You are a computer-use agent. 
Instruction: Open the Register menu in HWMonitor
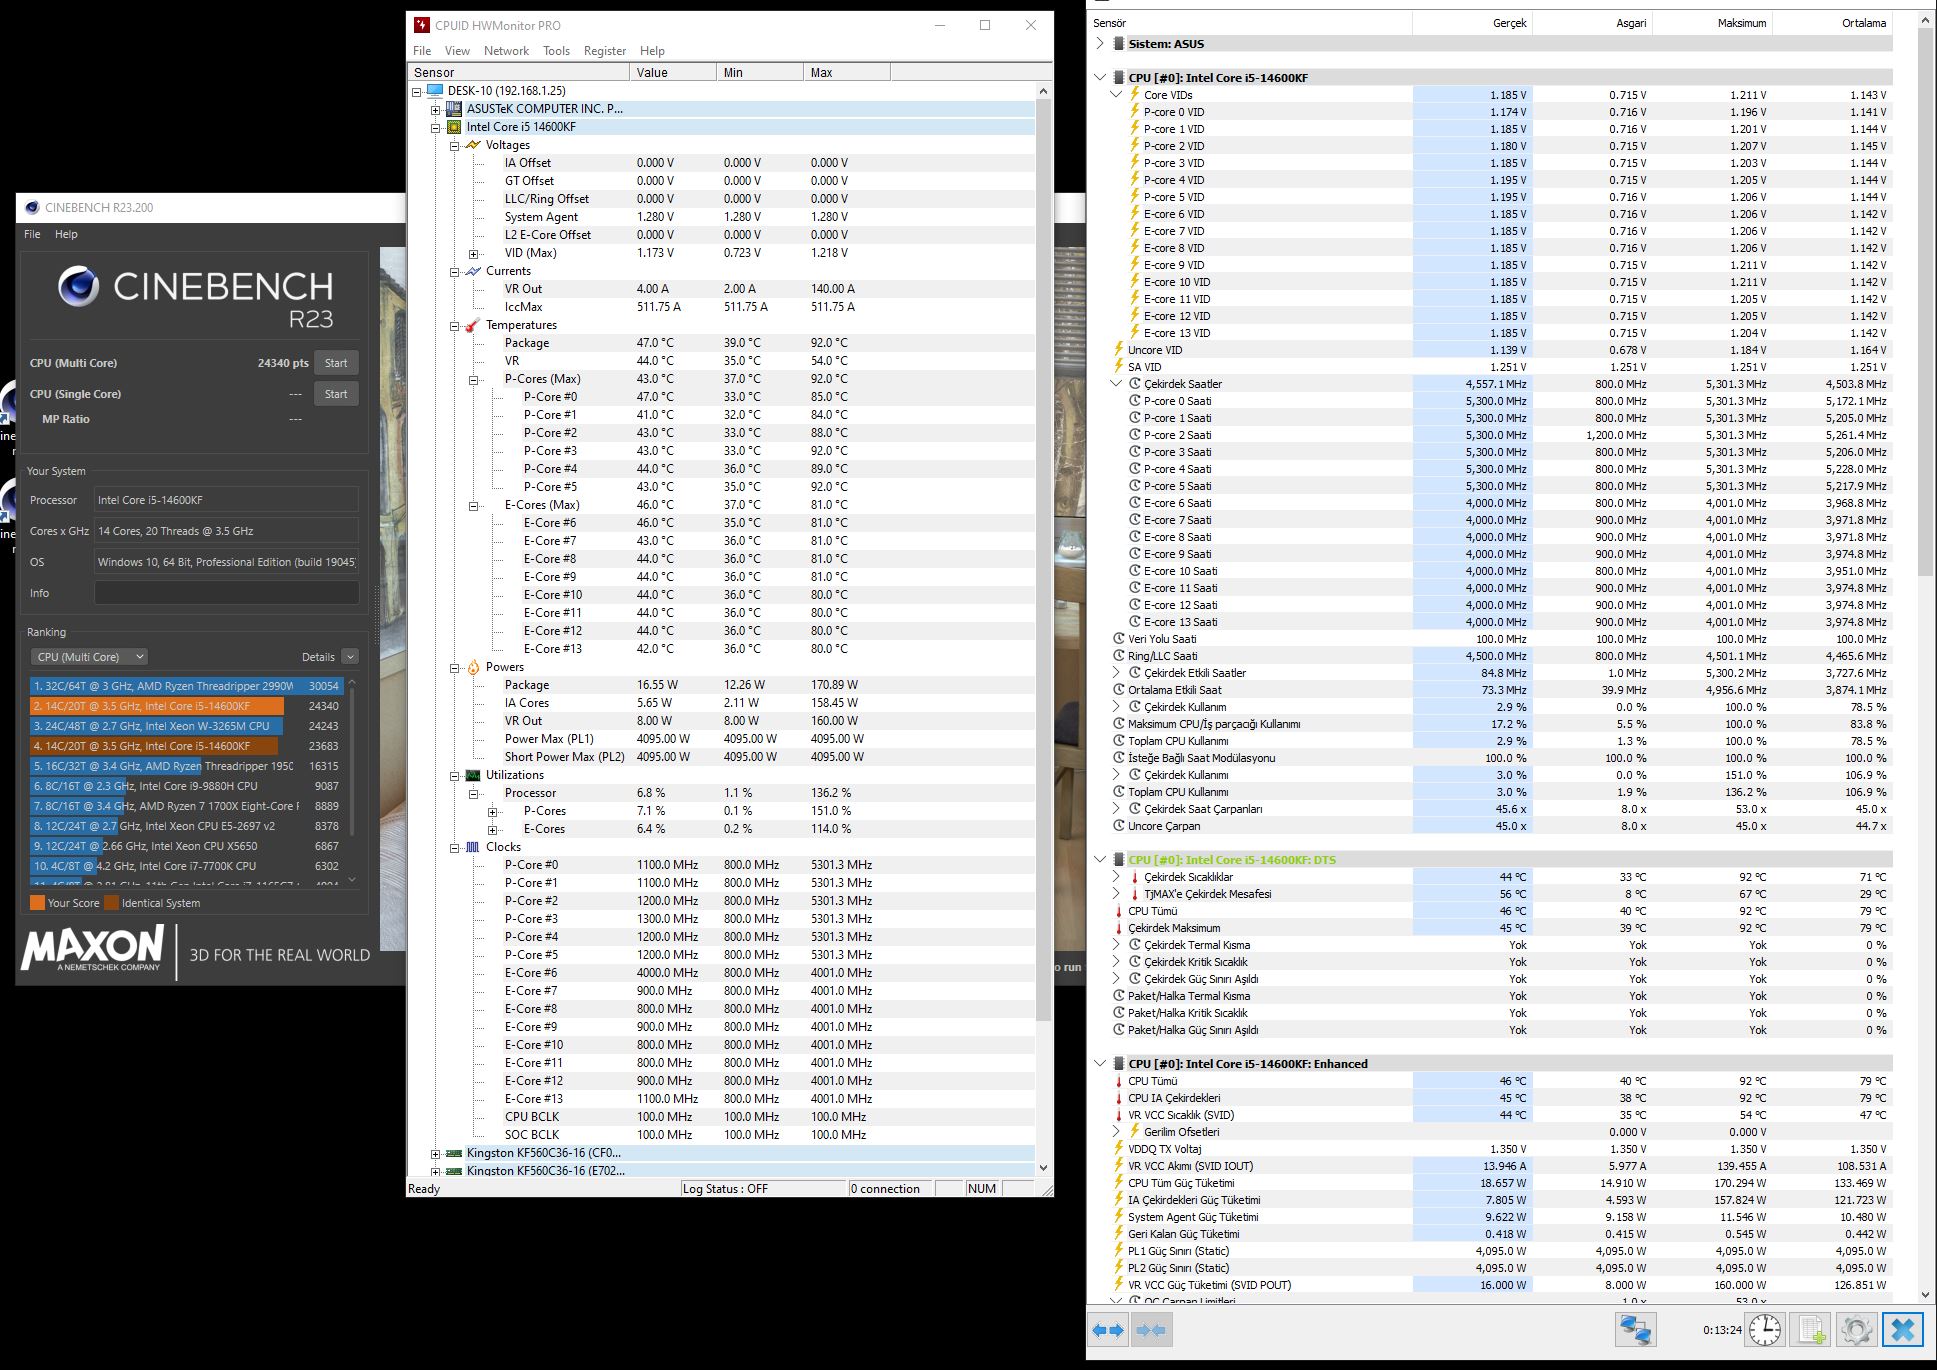[x=605, y=51]
